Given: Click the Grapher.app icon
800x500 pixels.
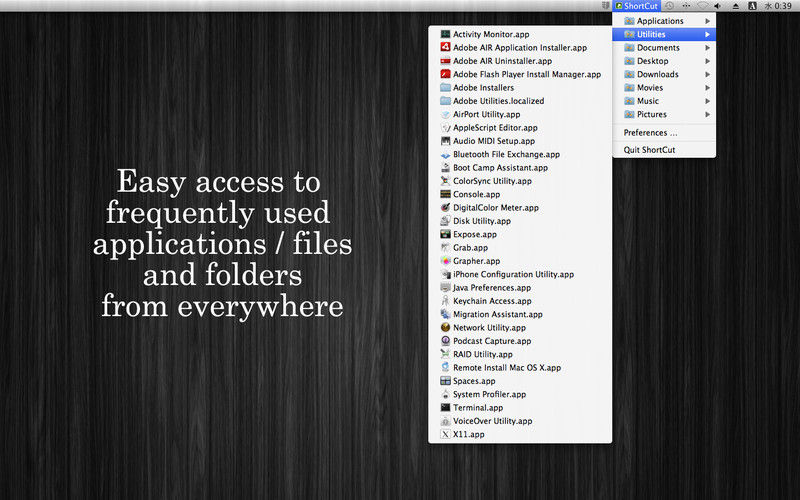Looking at the screenshot, I should click(x=445, y=261).
